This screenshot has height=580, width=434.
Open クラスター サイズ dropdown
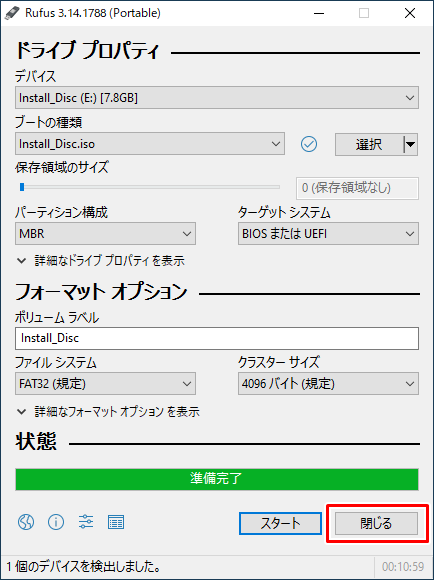click(328, 384)
